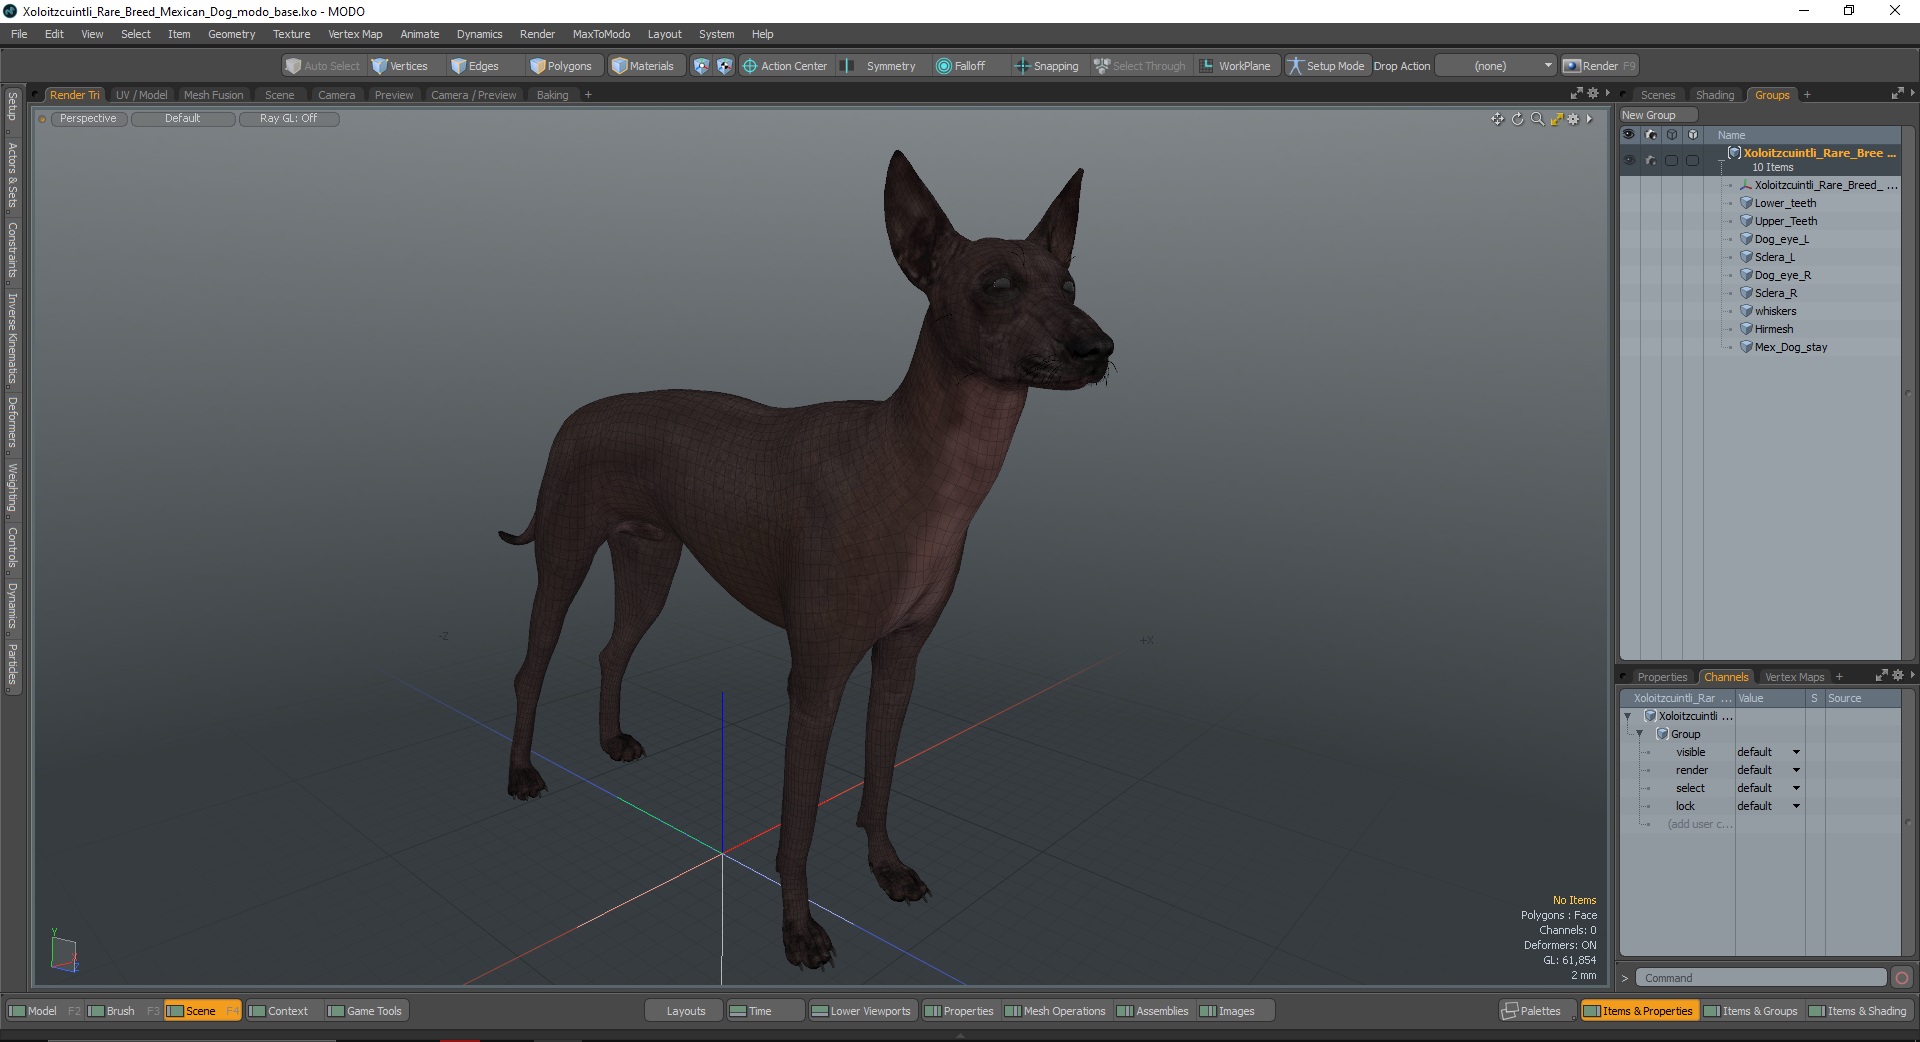This screenshot has height=1042, width=1920.
Task: Open the MaxToModo menu
Action: click(x=601, y=34)
